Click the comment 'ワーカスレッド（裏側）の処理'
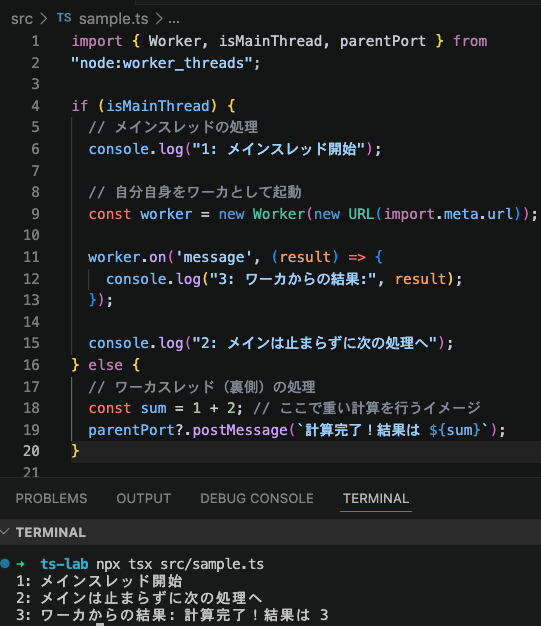 pyautogui.click(x=215, y=387)
